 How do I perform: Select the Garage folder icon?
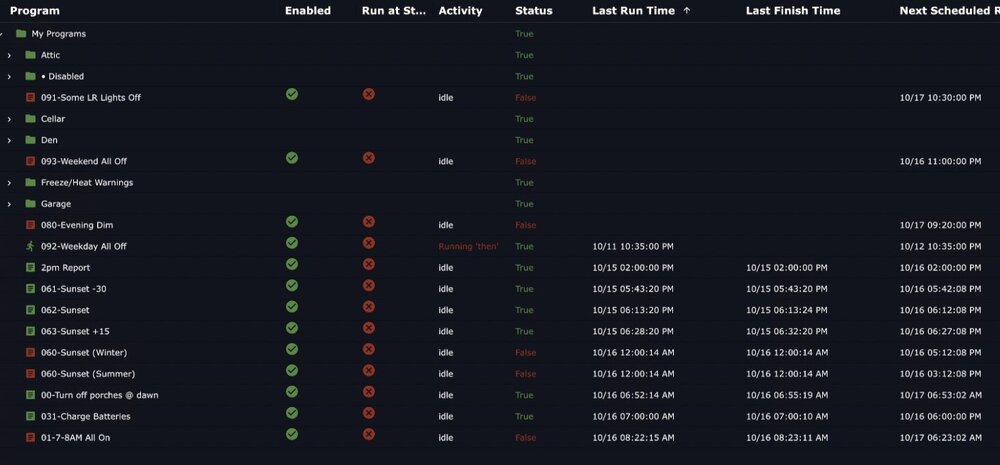(30, 204)
